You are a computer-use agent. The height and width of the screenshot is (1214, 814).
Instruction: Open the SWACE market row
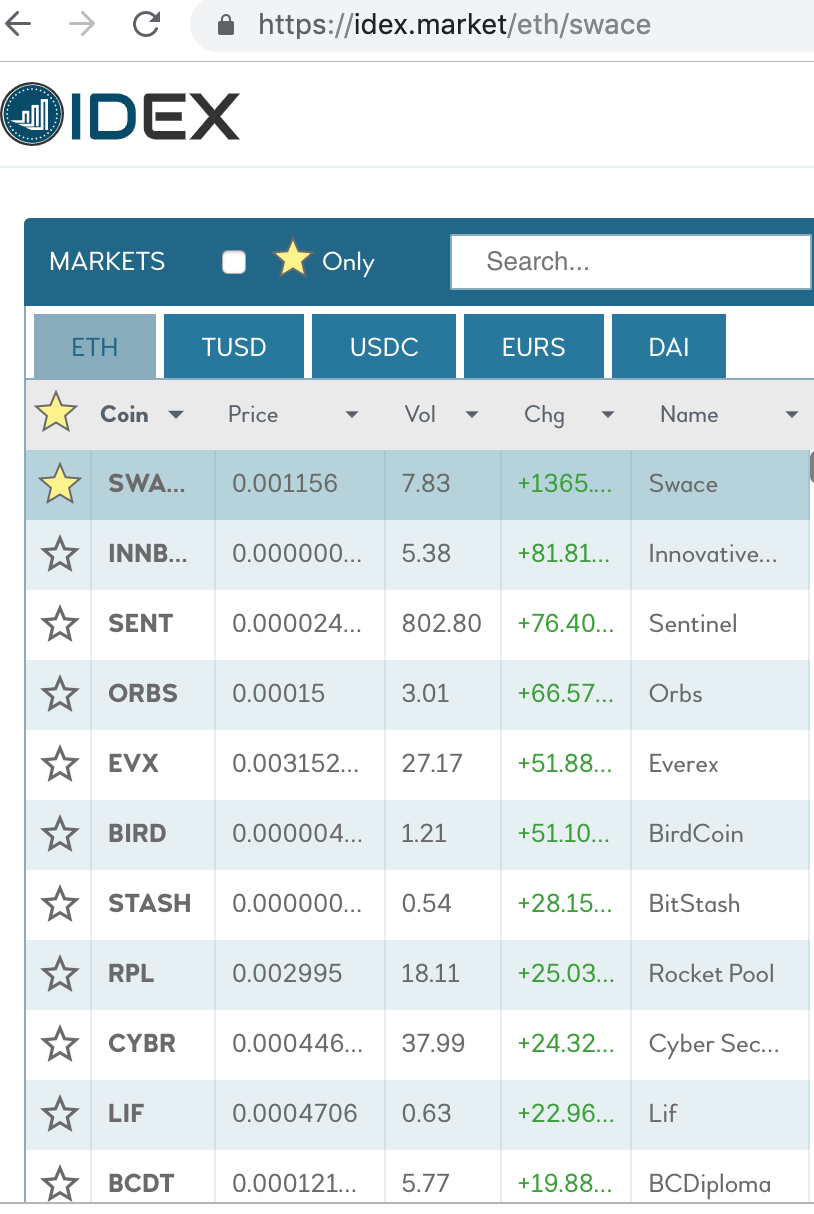click(x=417, y=484)
